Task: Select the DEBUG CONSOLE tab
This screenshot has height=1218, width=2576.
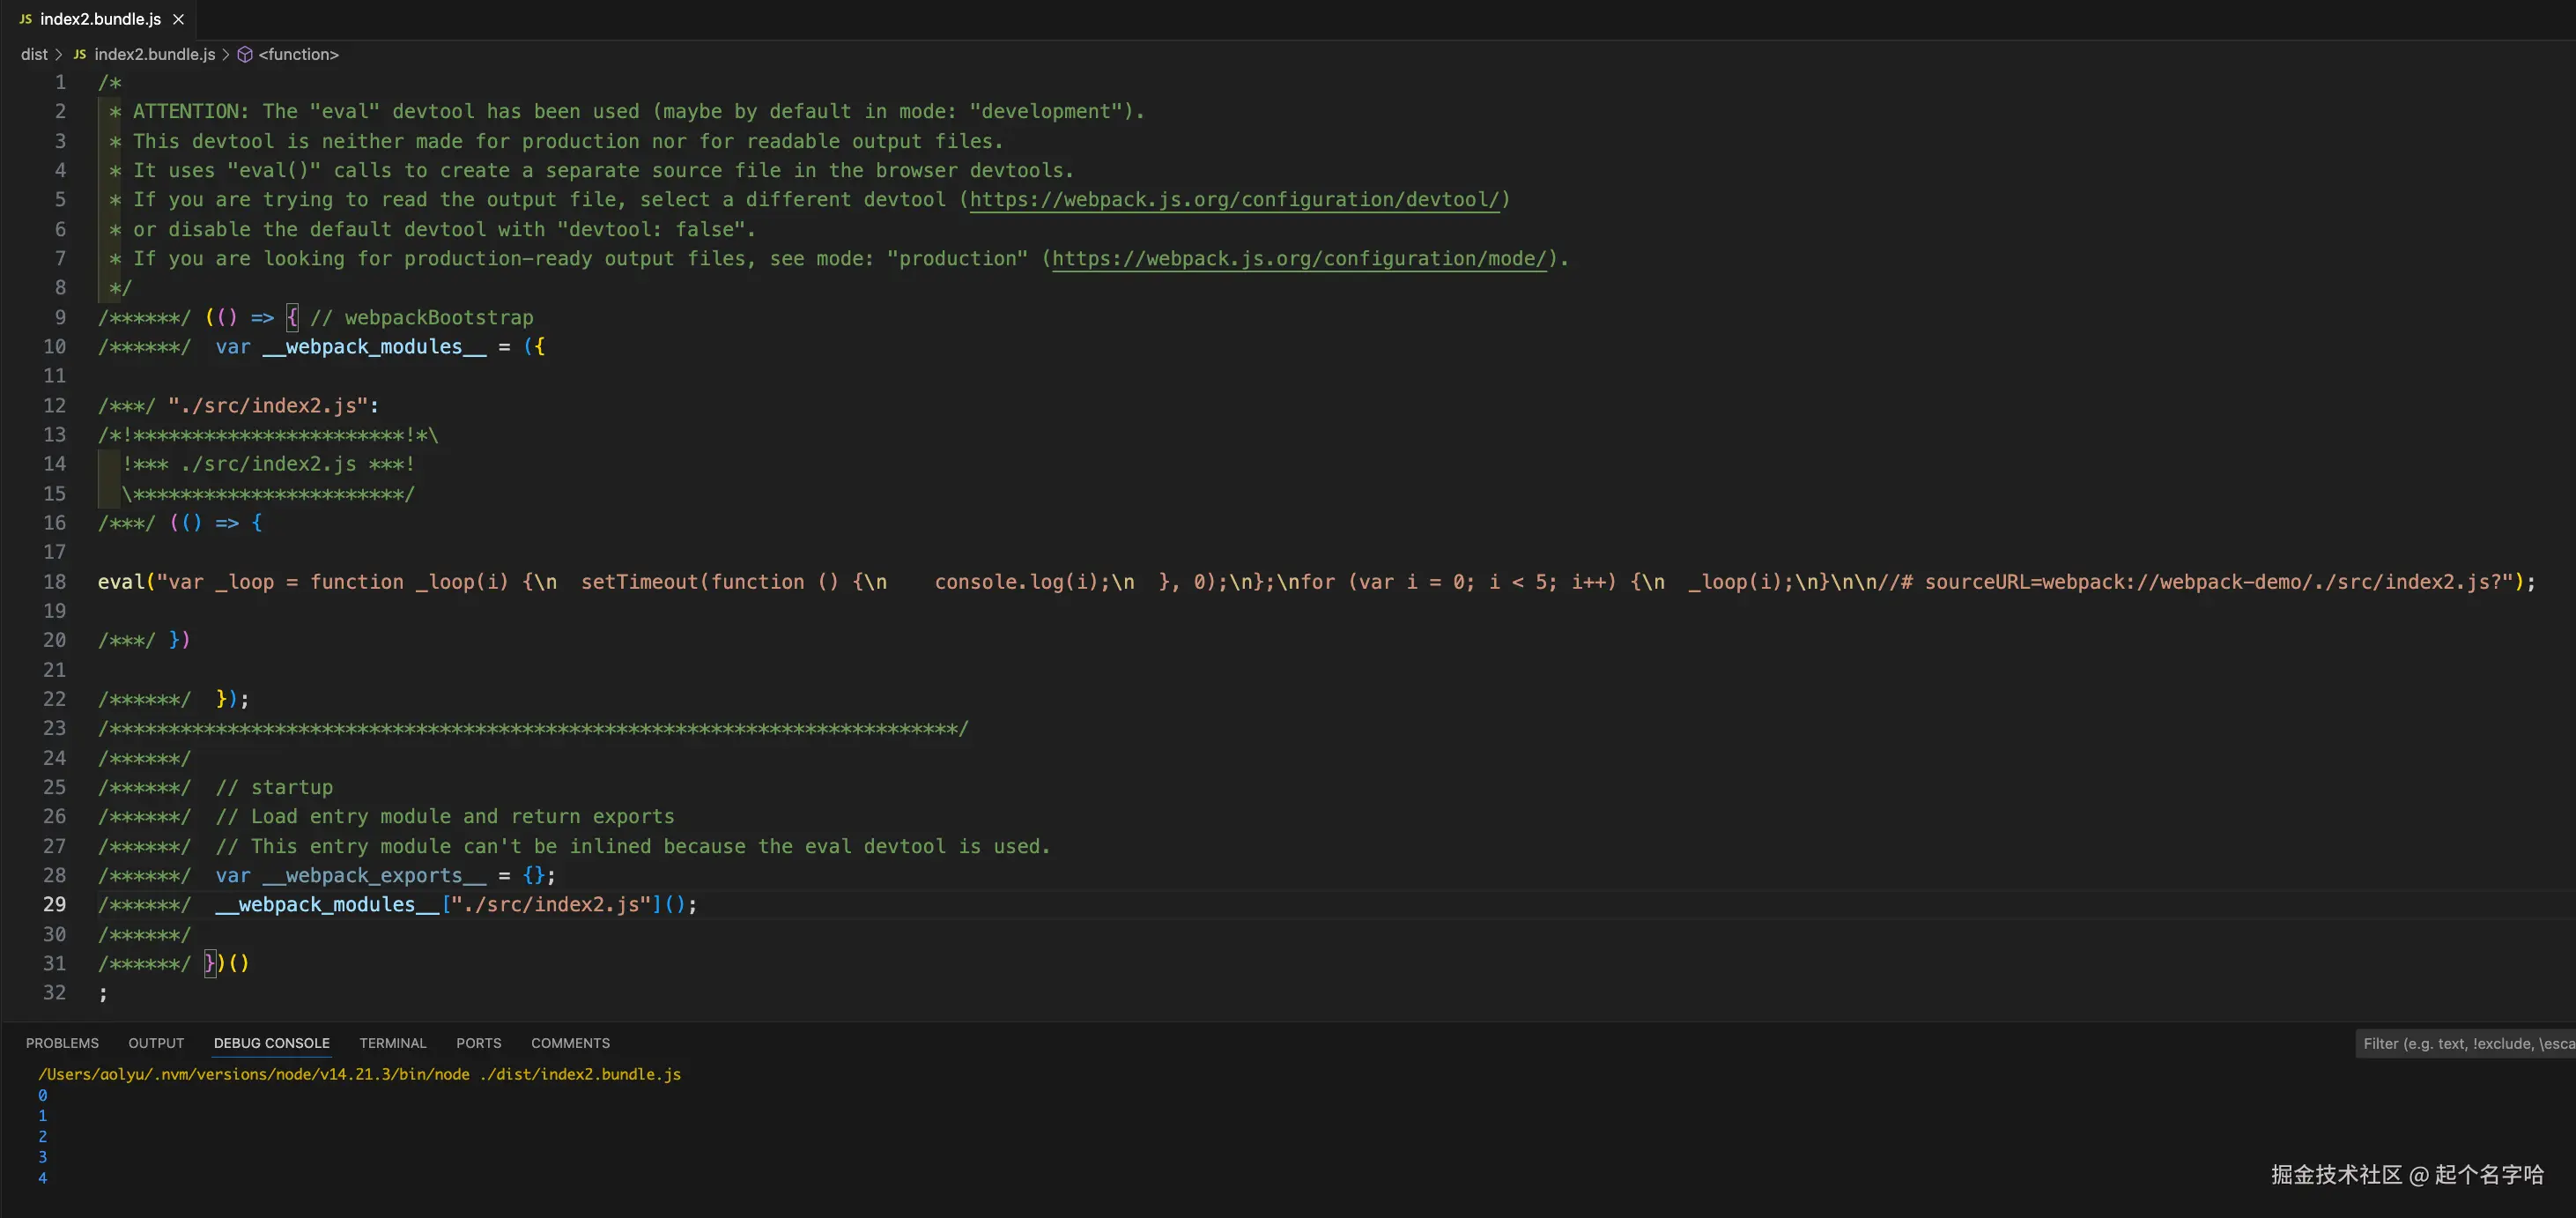Action: click(x=271, y=1043)
